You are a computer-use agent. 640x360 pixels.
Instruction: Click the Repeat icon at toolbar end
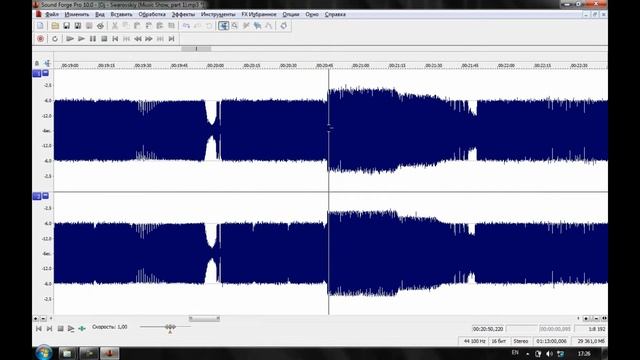click(x=284, y=26)
